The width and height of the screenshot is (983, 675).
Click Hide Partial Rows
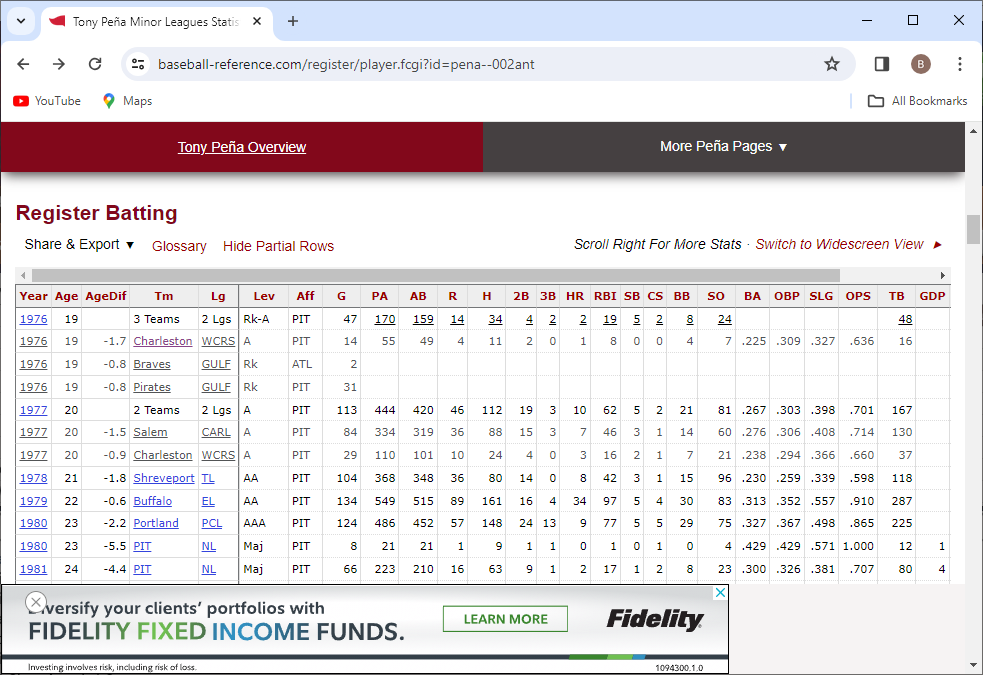tap(278, 246)
